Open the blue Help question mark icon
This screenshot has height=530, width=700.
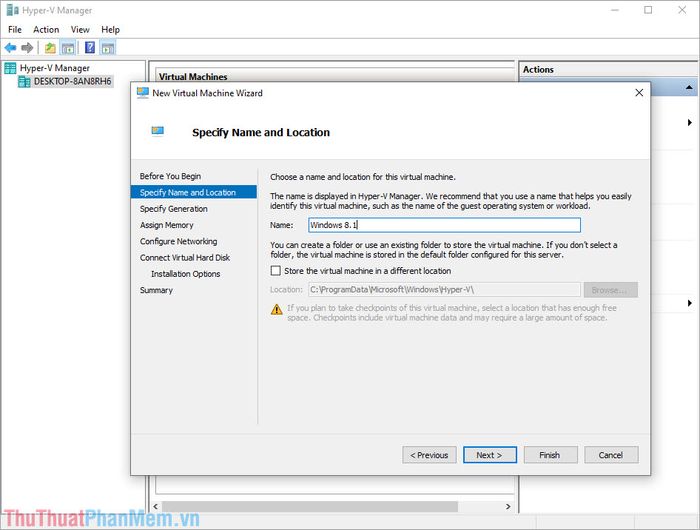pos(90,47)
